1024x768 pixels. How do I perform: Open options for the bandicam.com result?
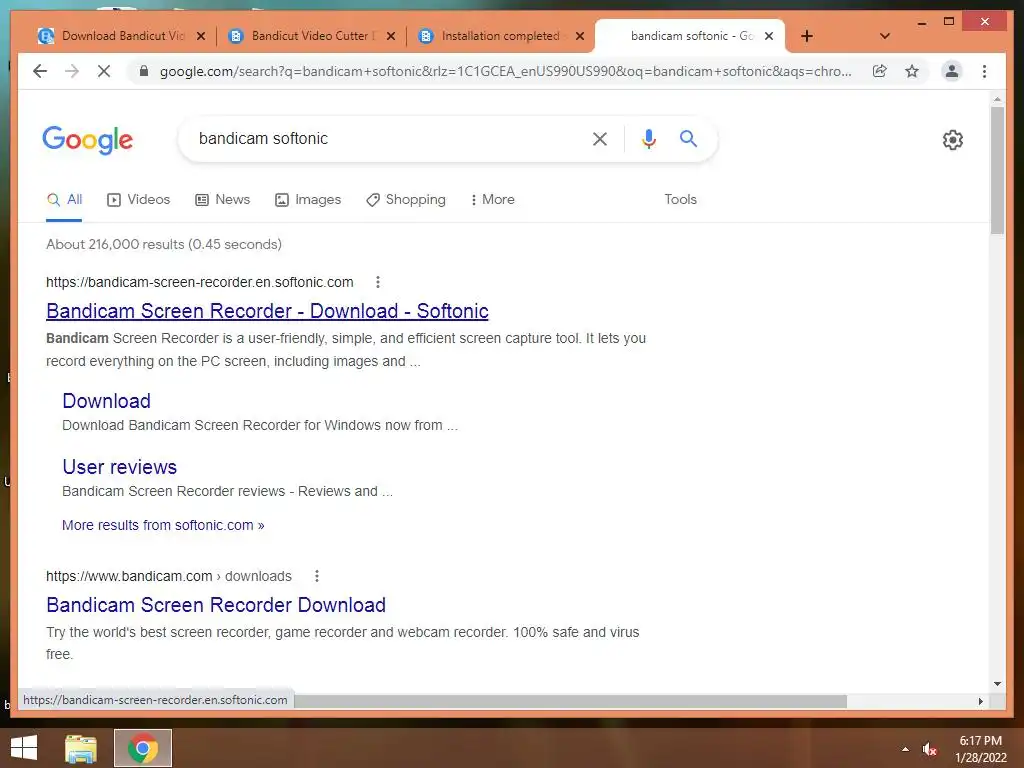click(317, 576)
